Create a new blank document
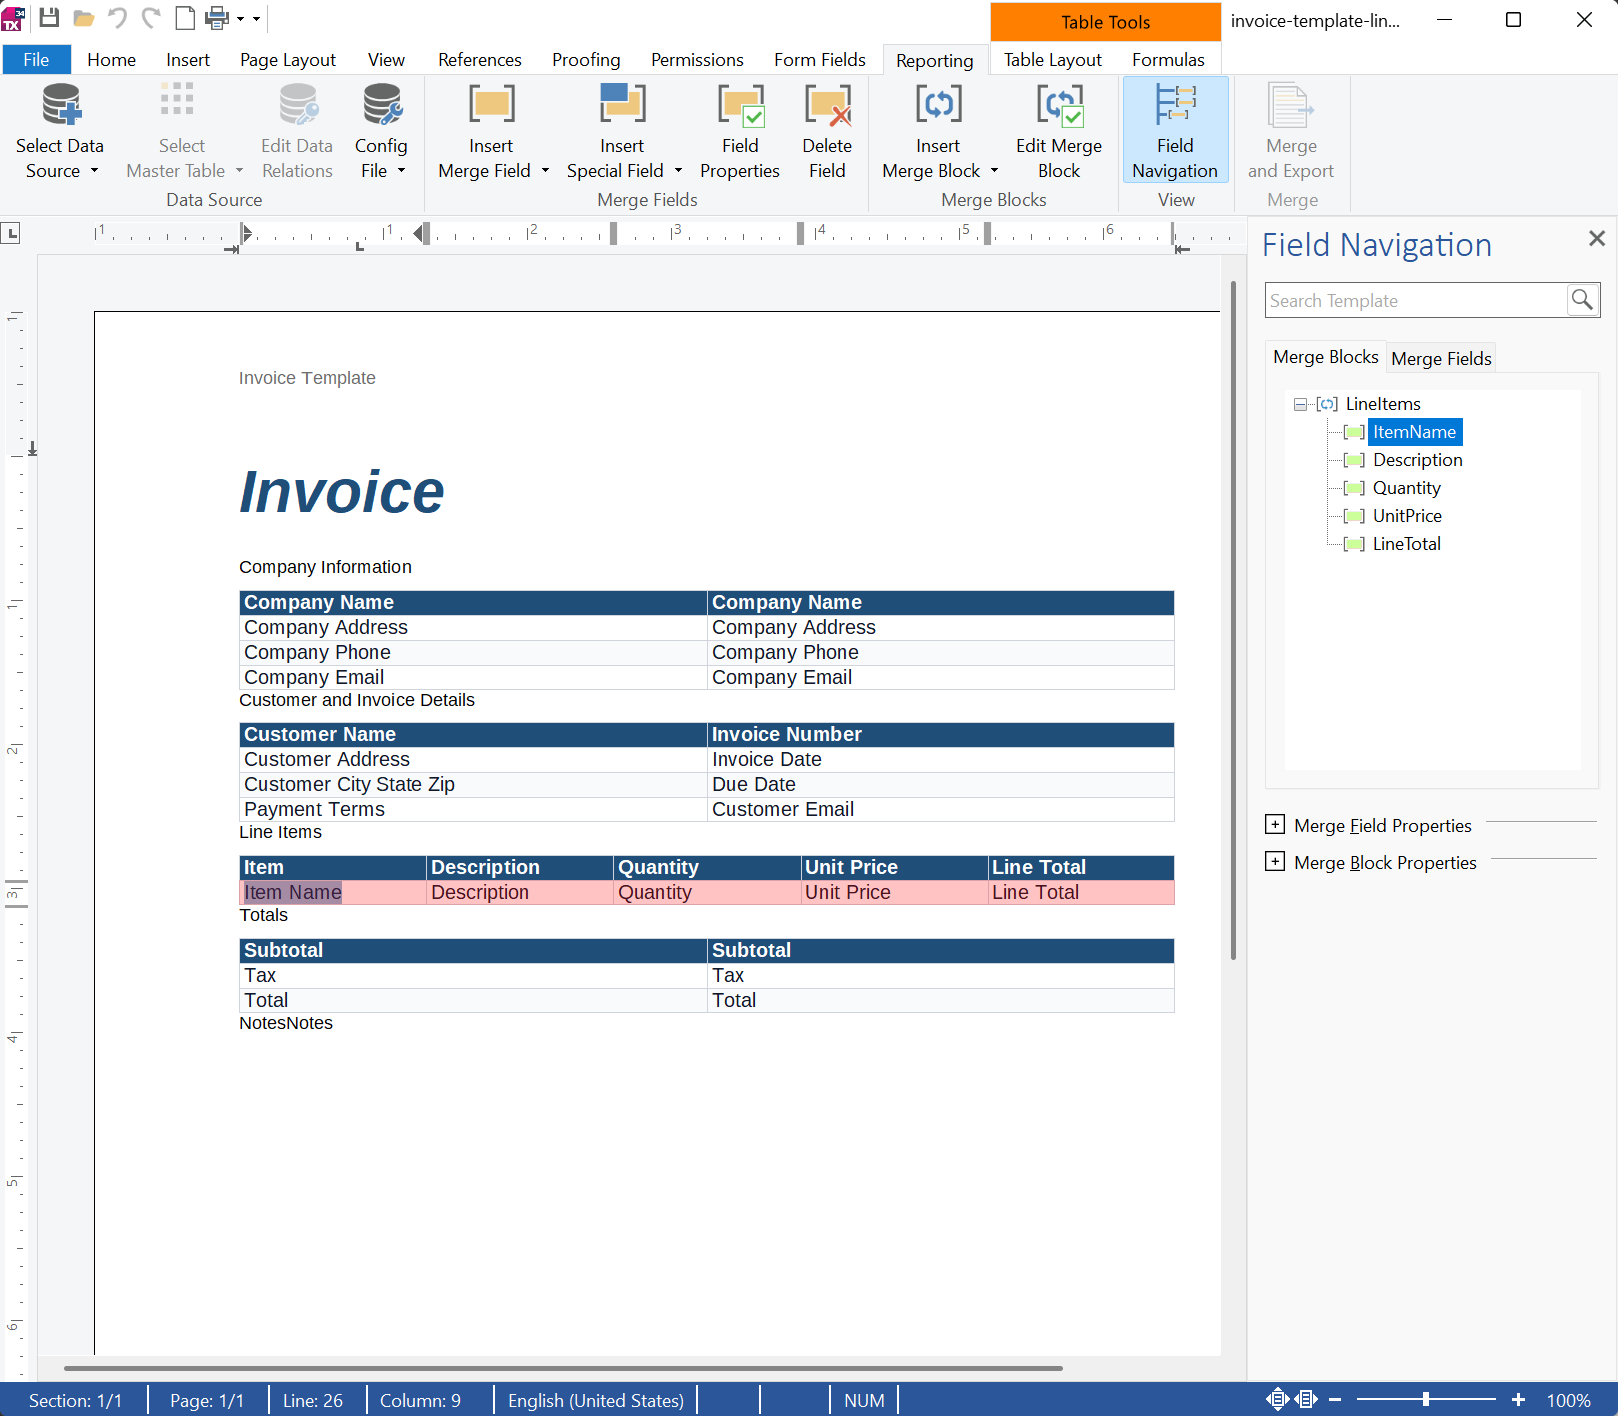 [x=185, y=18]
